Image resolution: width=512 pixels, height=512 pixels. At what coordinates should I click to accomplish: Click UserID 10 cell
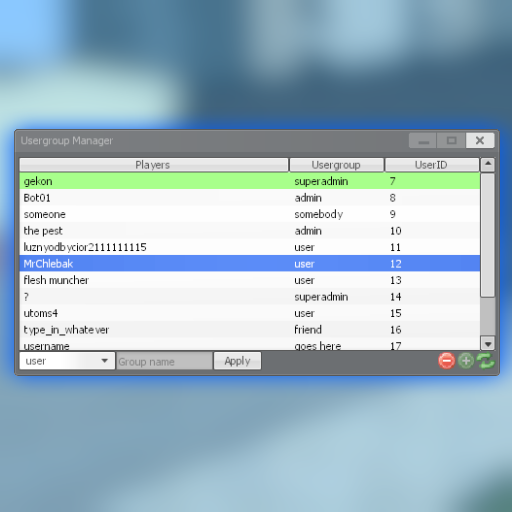click(396, 231)
